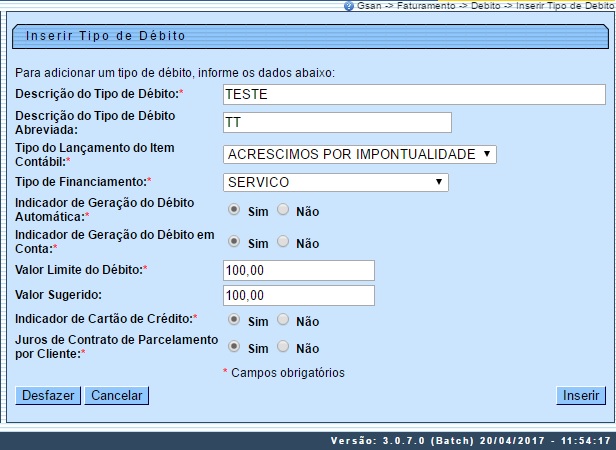This screenshot has width=616, height=450.
Task: Set Indicador de Cartão de Crédito to Não
Action: point(282,320)
